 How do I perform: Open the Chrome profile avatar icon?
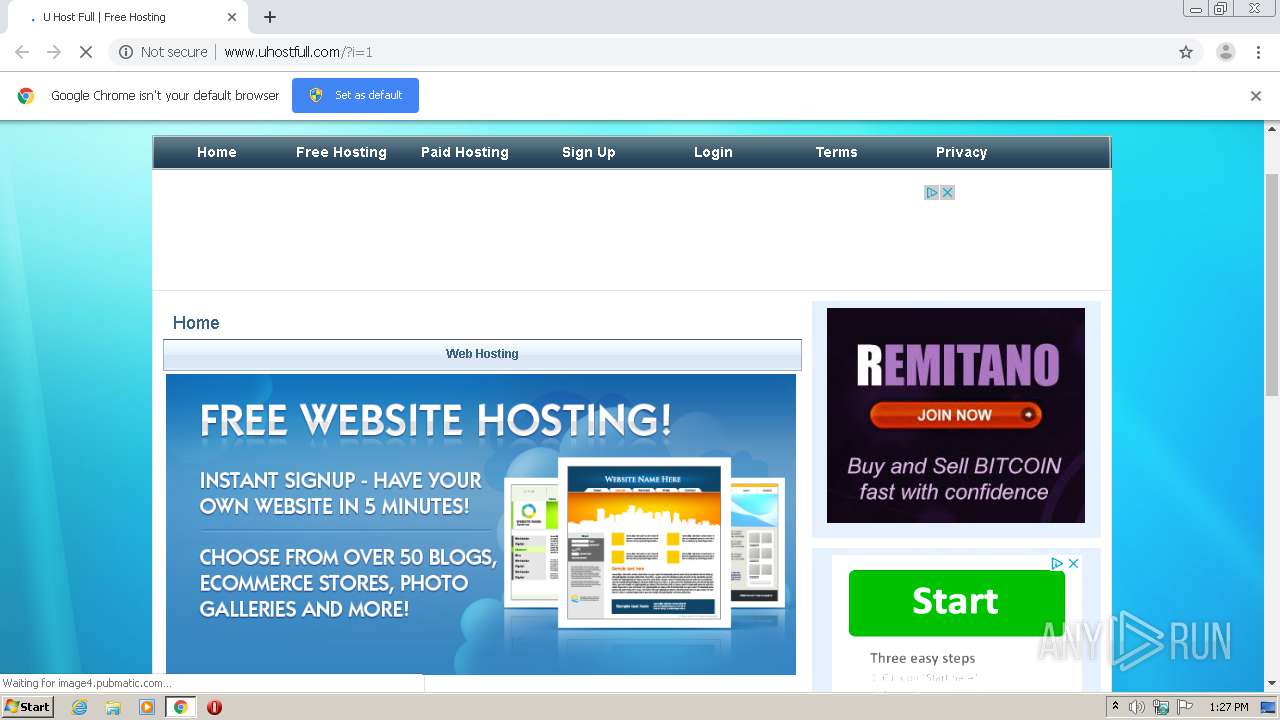(1225, 52)
